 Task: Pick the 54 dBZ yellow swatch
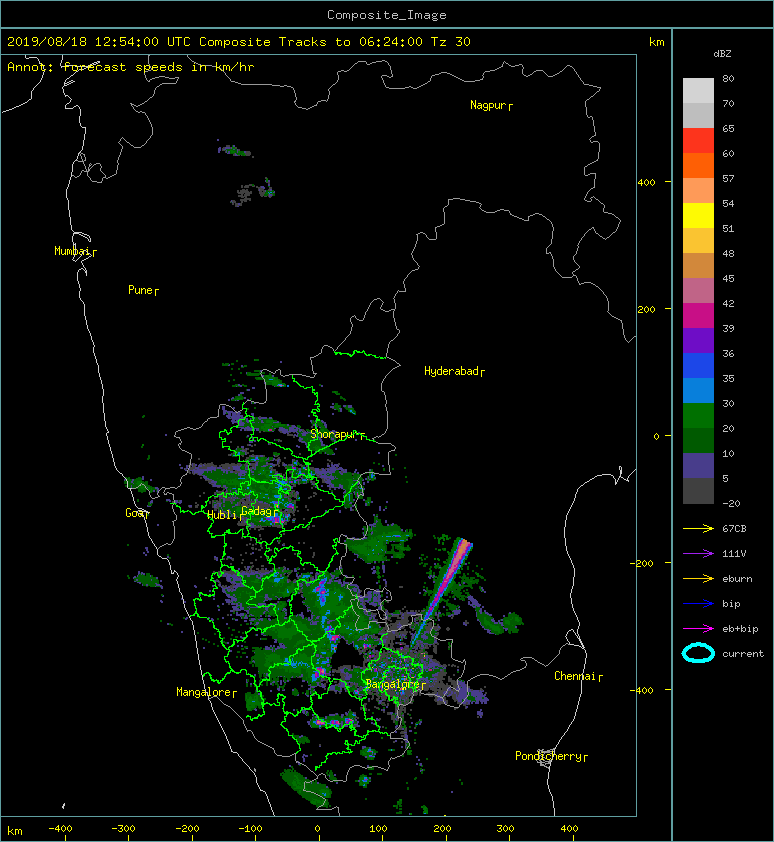coord(698,215)
